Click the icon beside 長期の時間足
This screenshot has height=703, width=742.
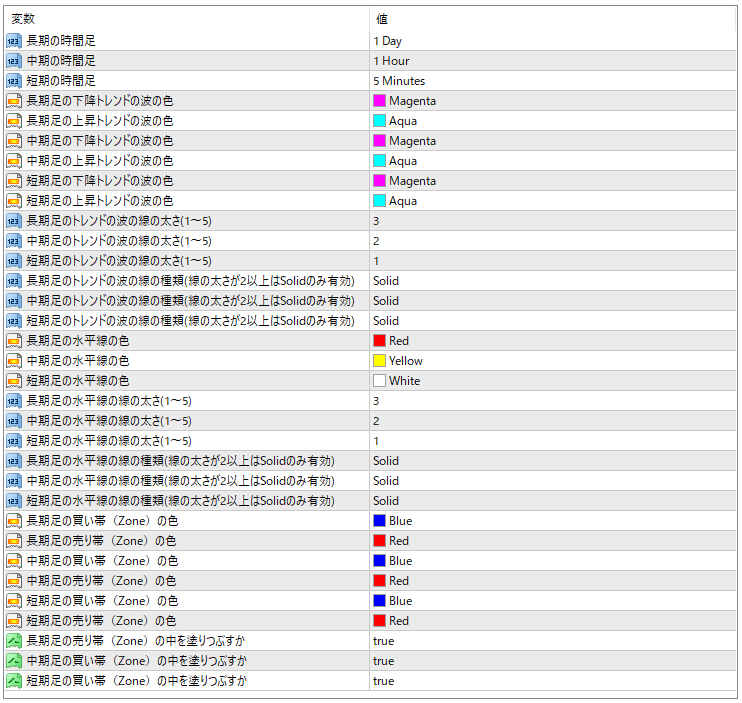tap(14, 41)
